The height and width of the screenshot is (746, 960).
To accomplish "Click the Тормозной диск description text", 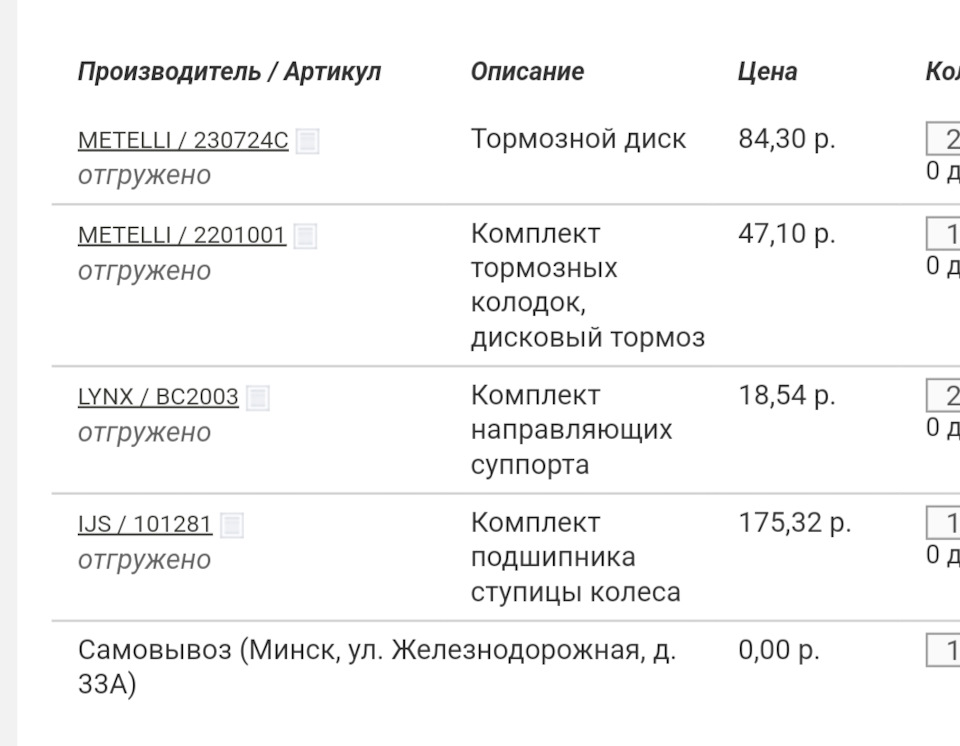I will [x=578, y=139].
